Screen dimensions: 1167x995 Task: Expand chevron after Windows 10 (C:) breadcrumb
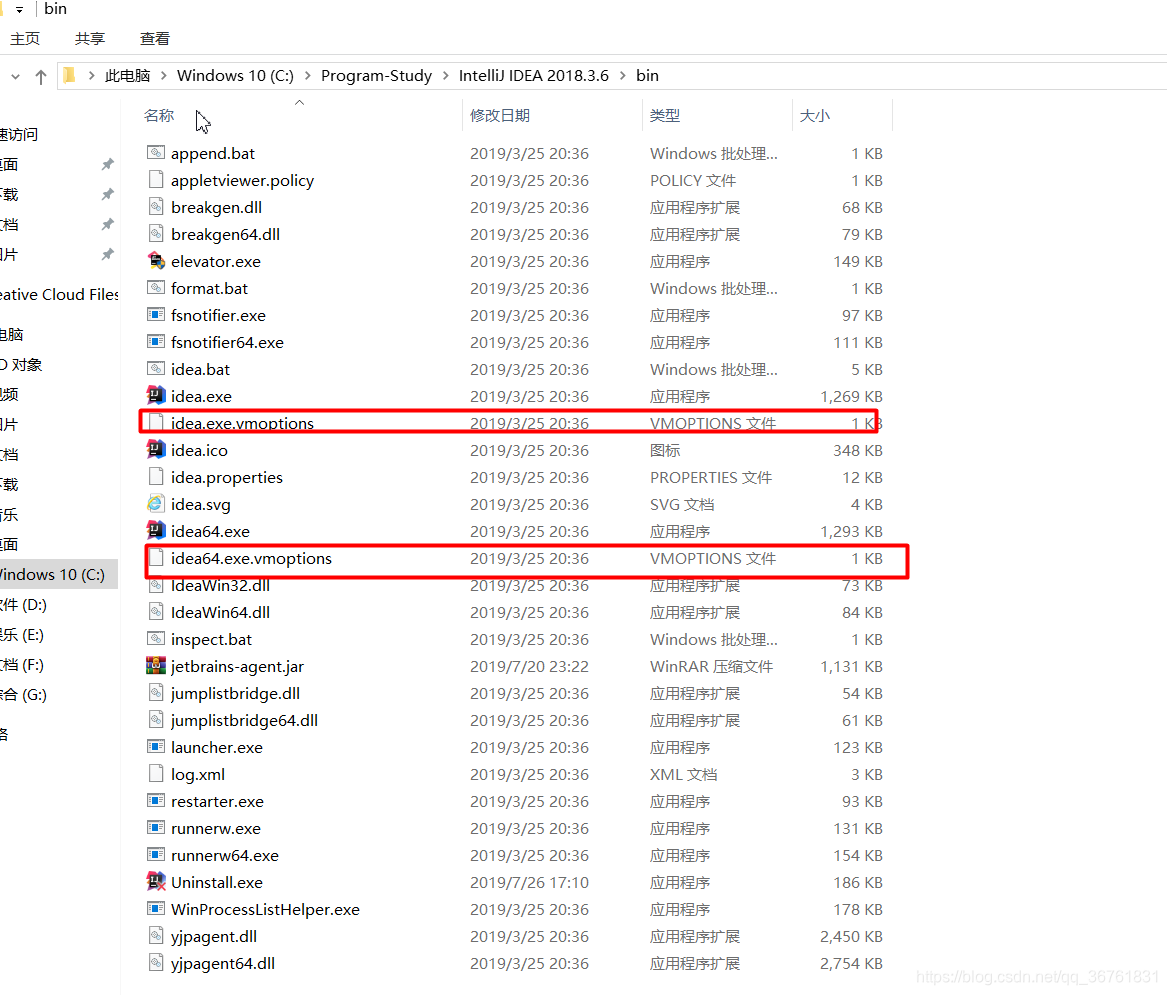(x=307, y=76)
